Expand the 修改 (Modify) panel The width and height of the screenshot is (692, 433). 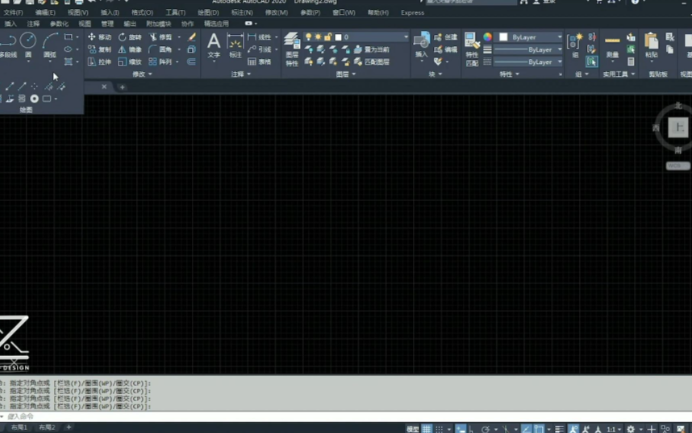(139, 74)
